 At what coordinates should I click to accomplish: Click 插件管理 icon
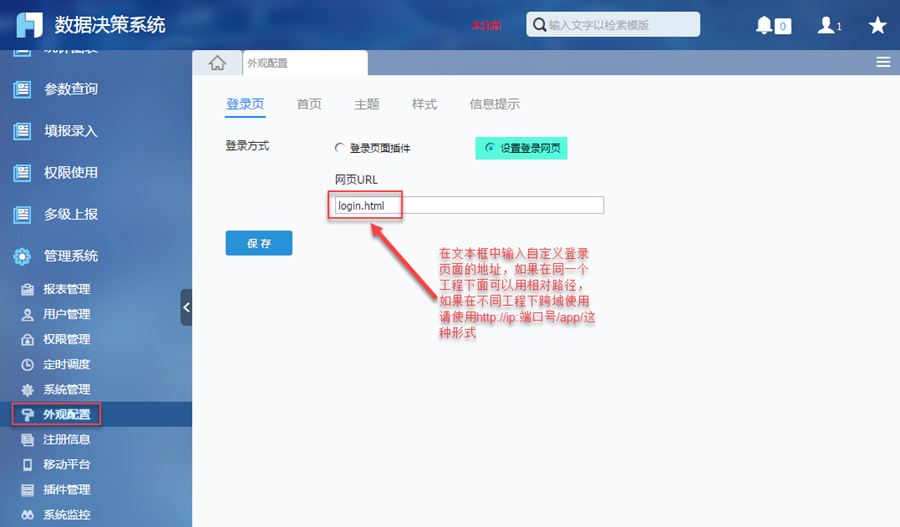pyautogui.click(x=28, y=490)
